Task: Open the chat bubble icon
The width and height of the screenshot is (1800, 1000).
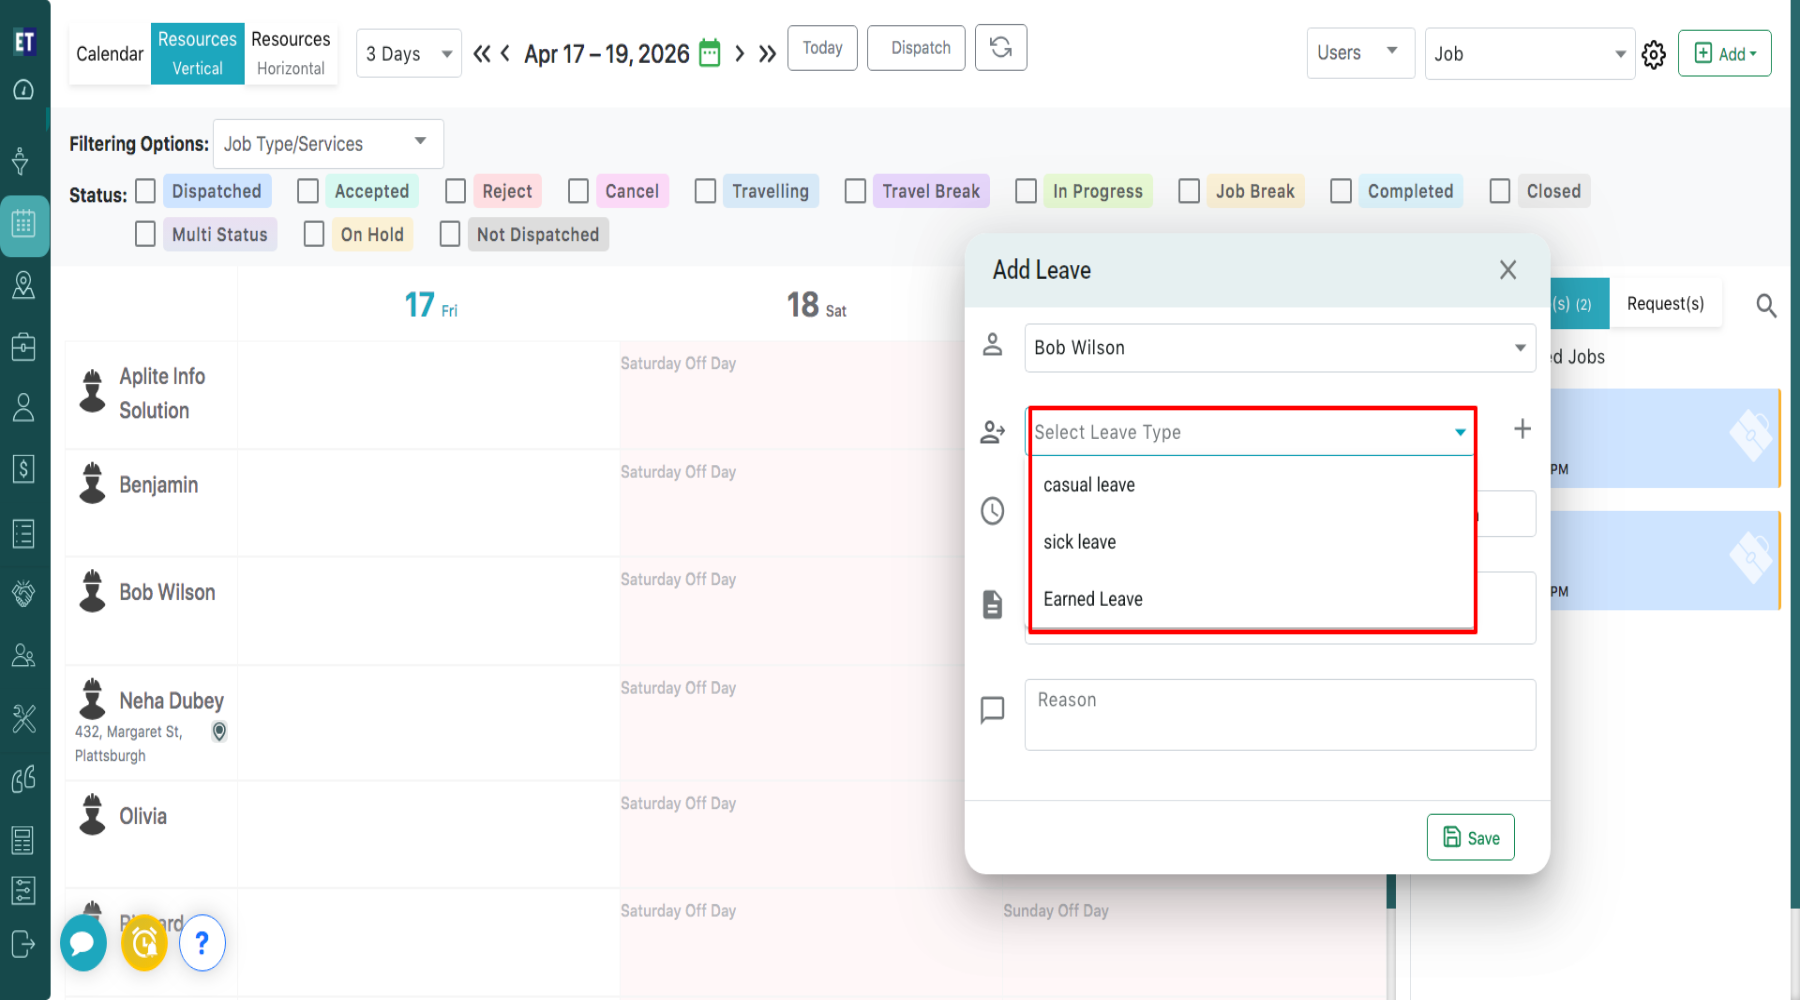Action: point(83,943)
